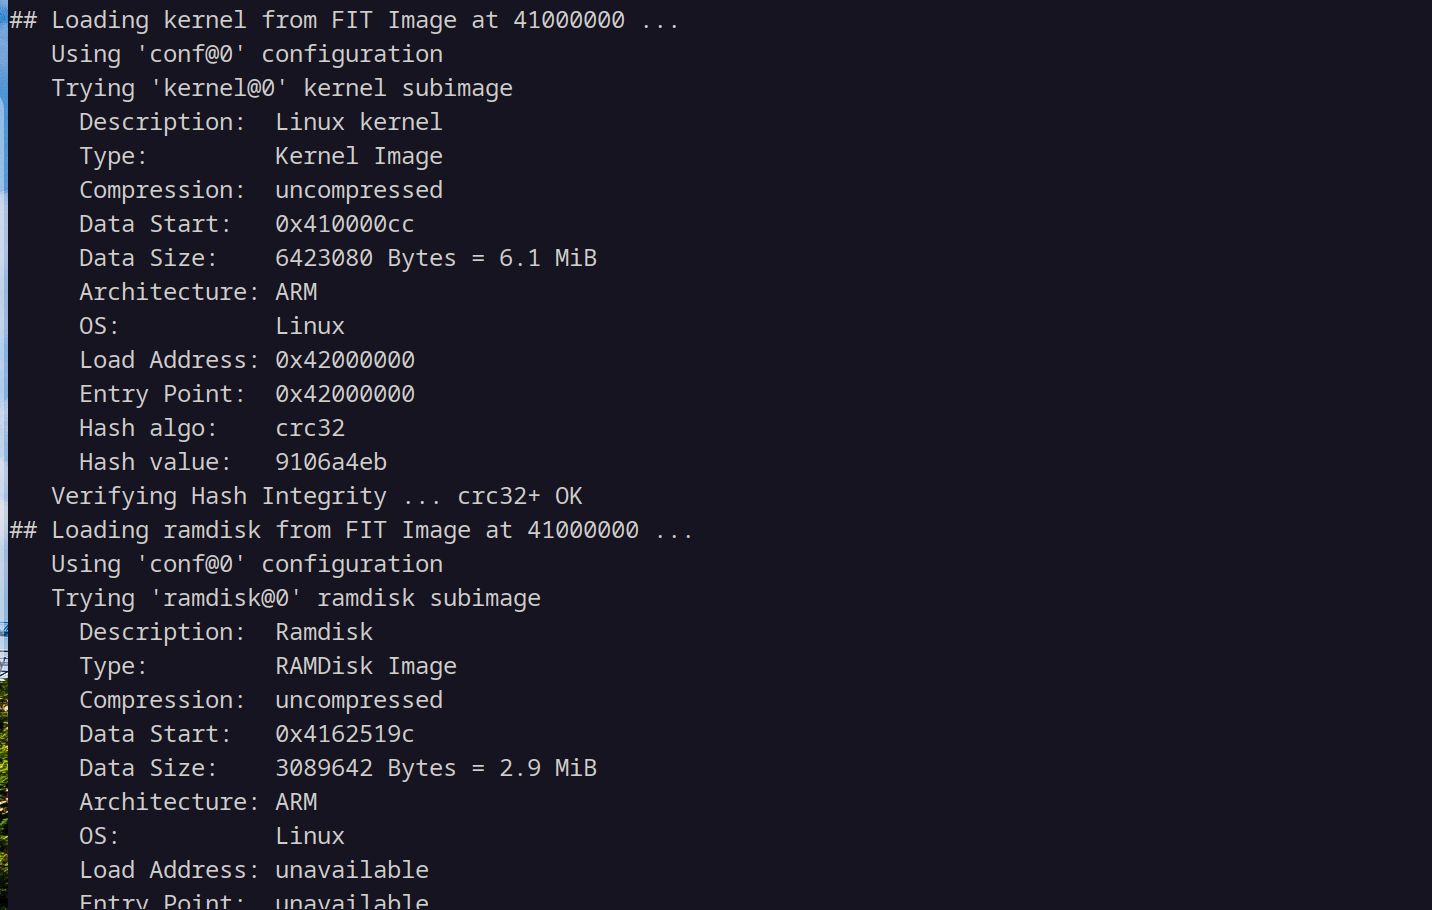Click the 'kernel@0' subimage name
This screenshot has height=910, width=1432.
tap(219, 88)
